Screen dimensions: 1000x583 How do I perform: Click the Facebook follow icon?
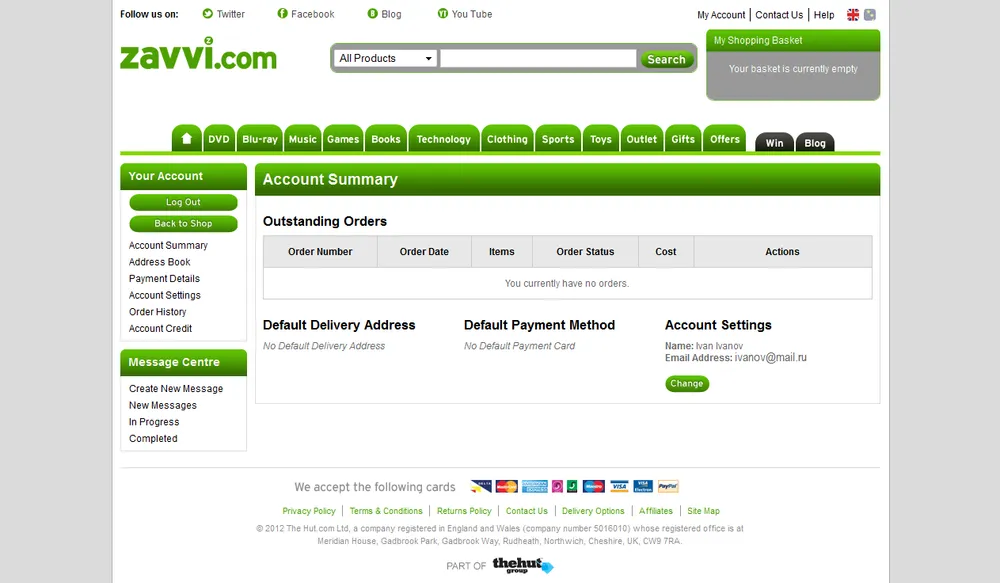pos(283,13)
